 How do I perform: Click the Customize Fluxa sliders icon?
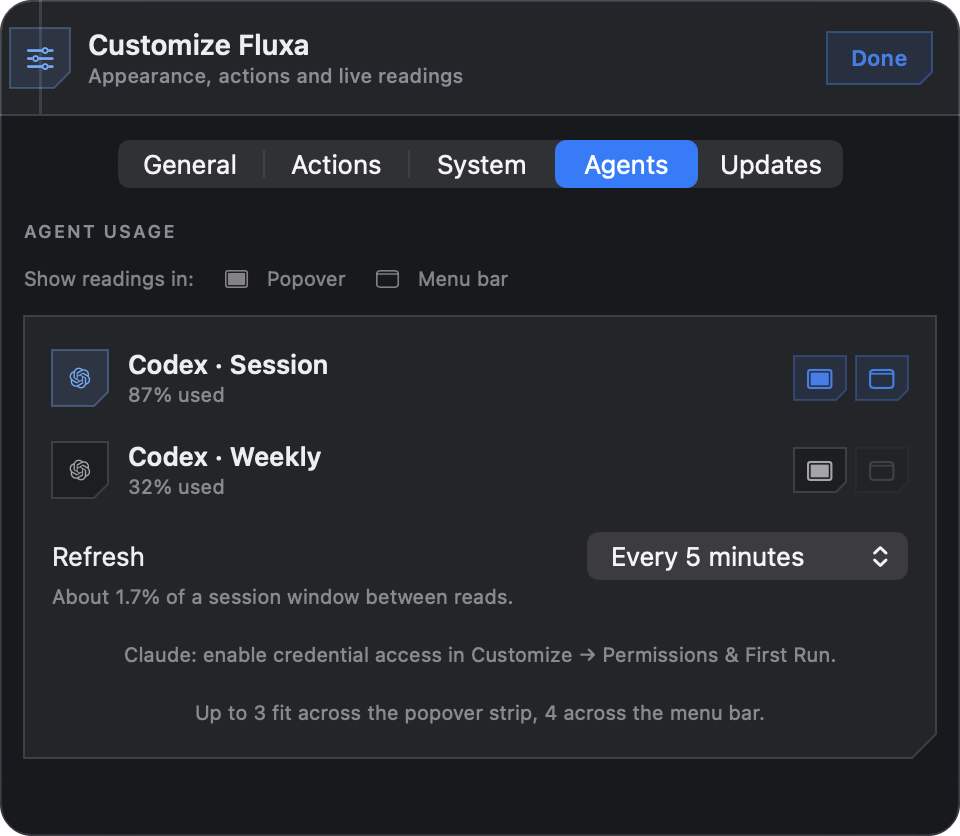[40, 58]
